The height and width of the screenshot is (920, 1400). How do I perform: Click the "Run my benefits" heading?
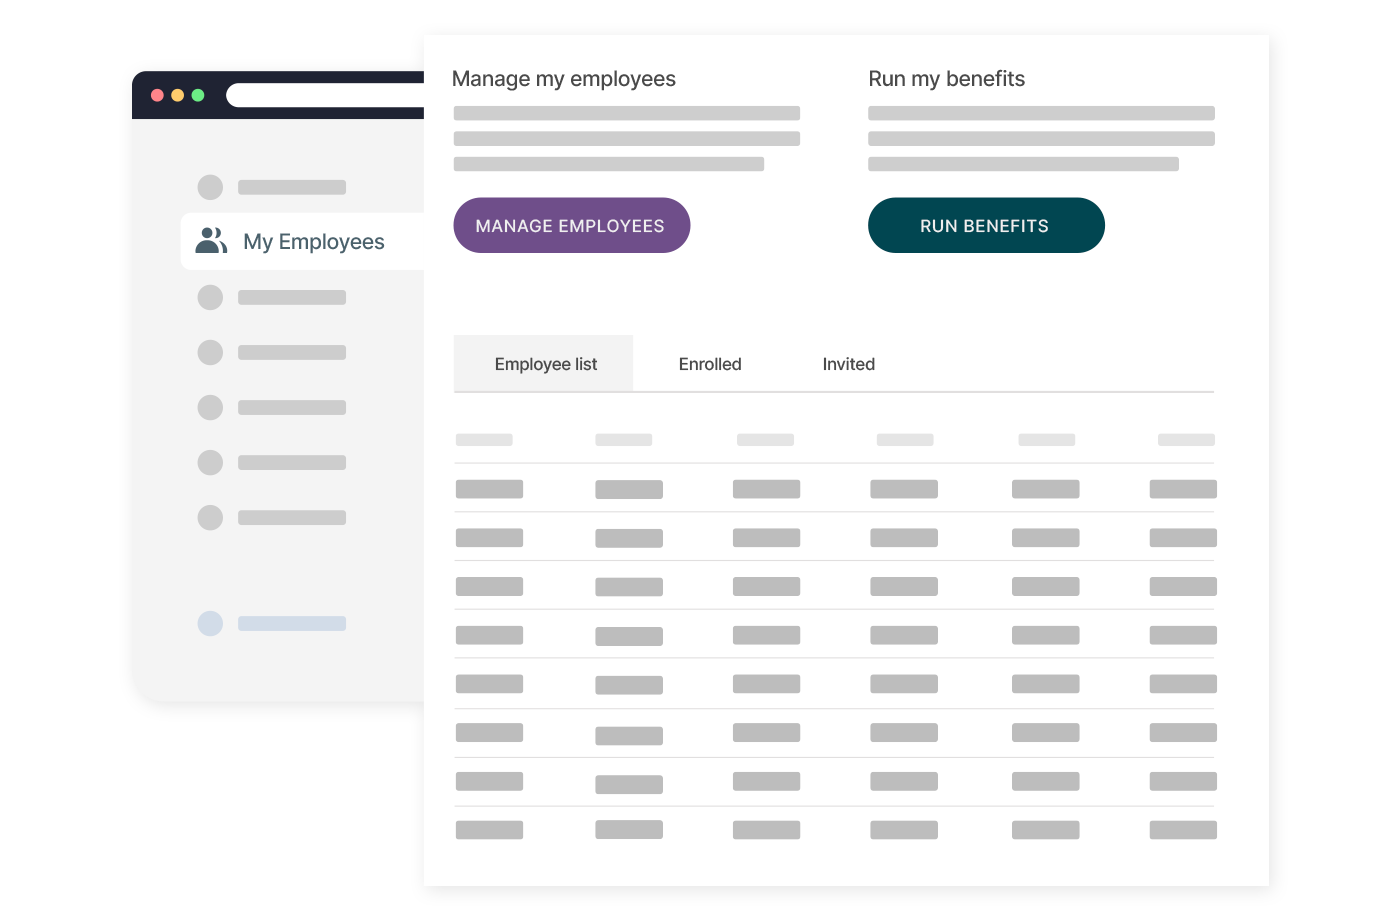tap(946, 79)
